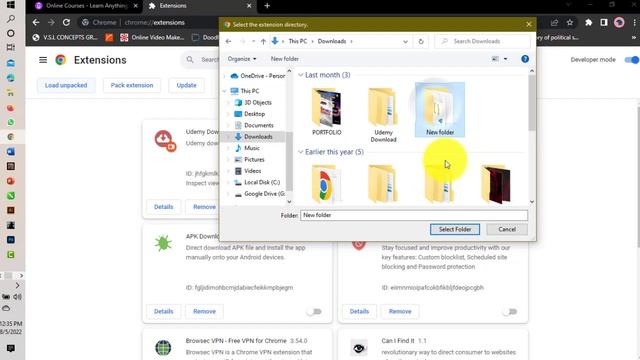The width and height of the screenshot is (640, 360).
Task: Toggle the site blocker extension switch
Action: 509,311
